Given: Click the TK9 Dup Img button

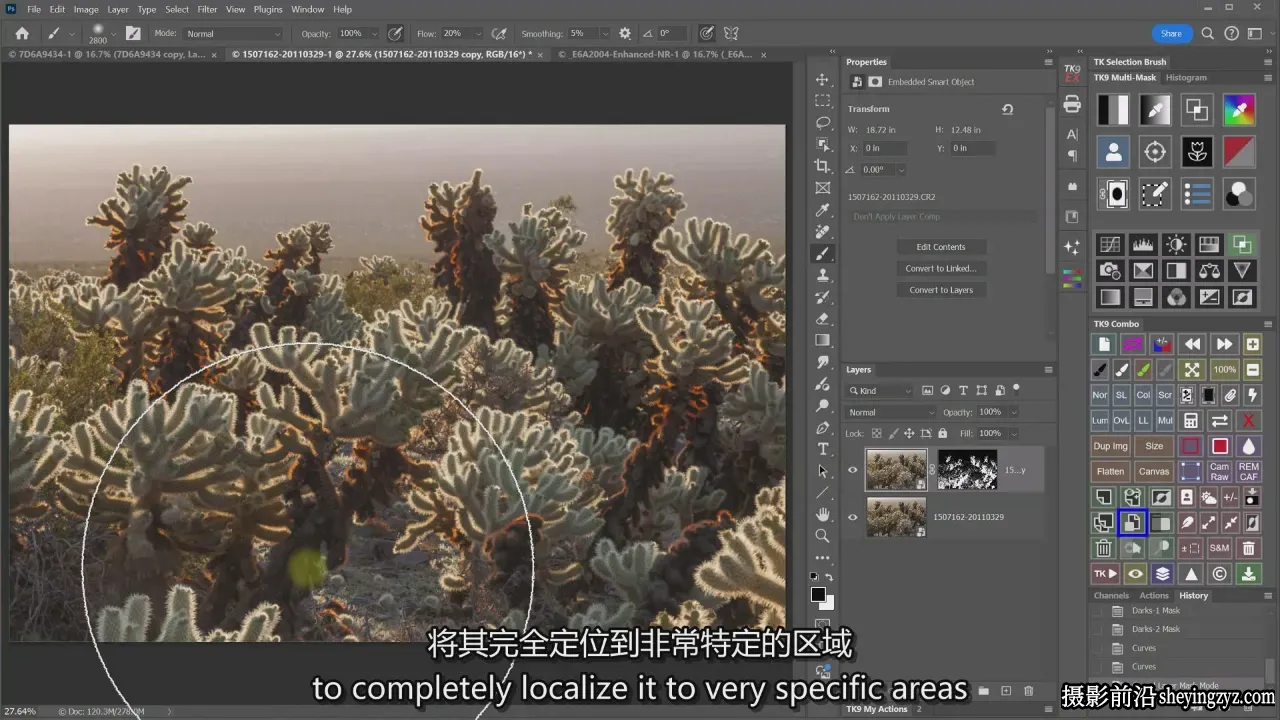Looking at the screenshot, I should pyautogui.click(x=1110, y=446).
